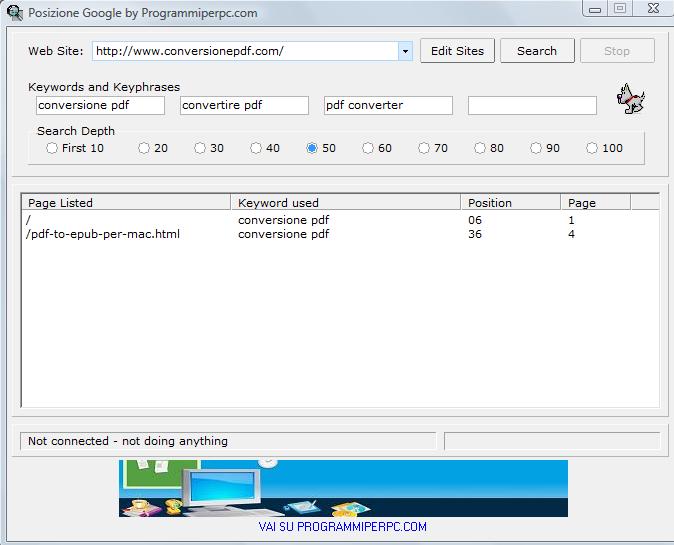Screen dimensions: 674x545
Task: Open the Web Site dropdown arrow
Action: point(405,51)
